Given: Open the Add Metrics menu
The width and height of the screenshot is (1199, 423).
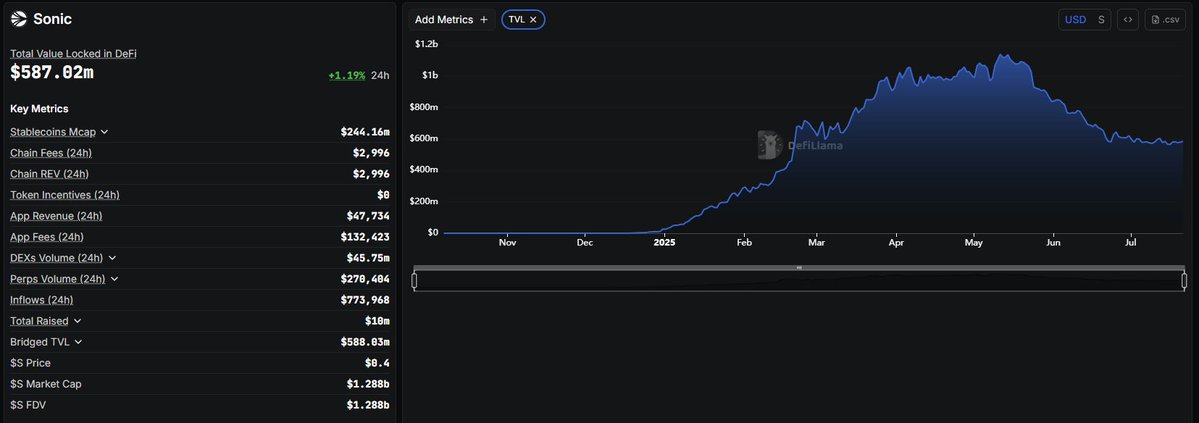Looking at the screenshot, I should [451, 20].
